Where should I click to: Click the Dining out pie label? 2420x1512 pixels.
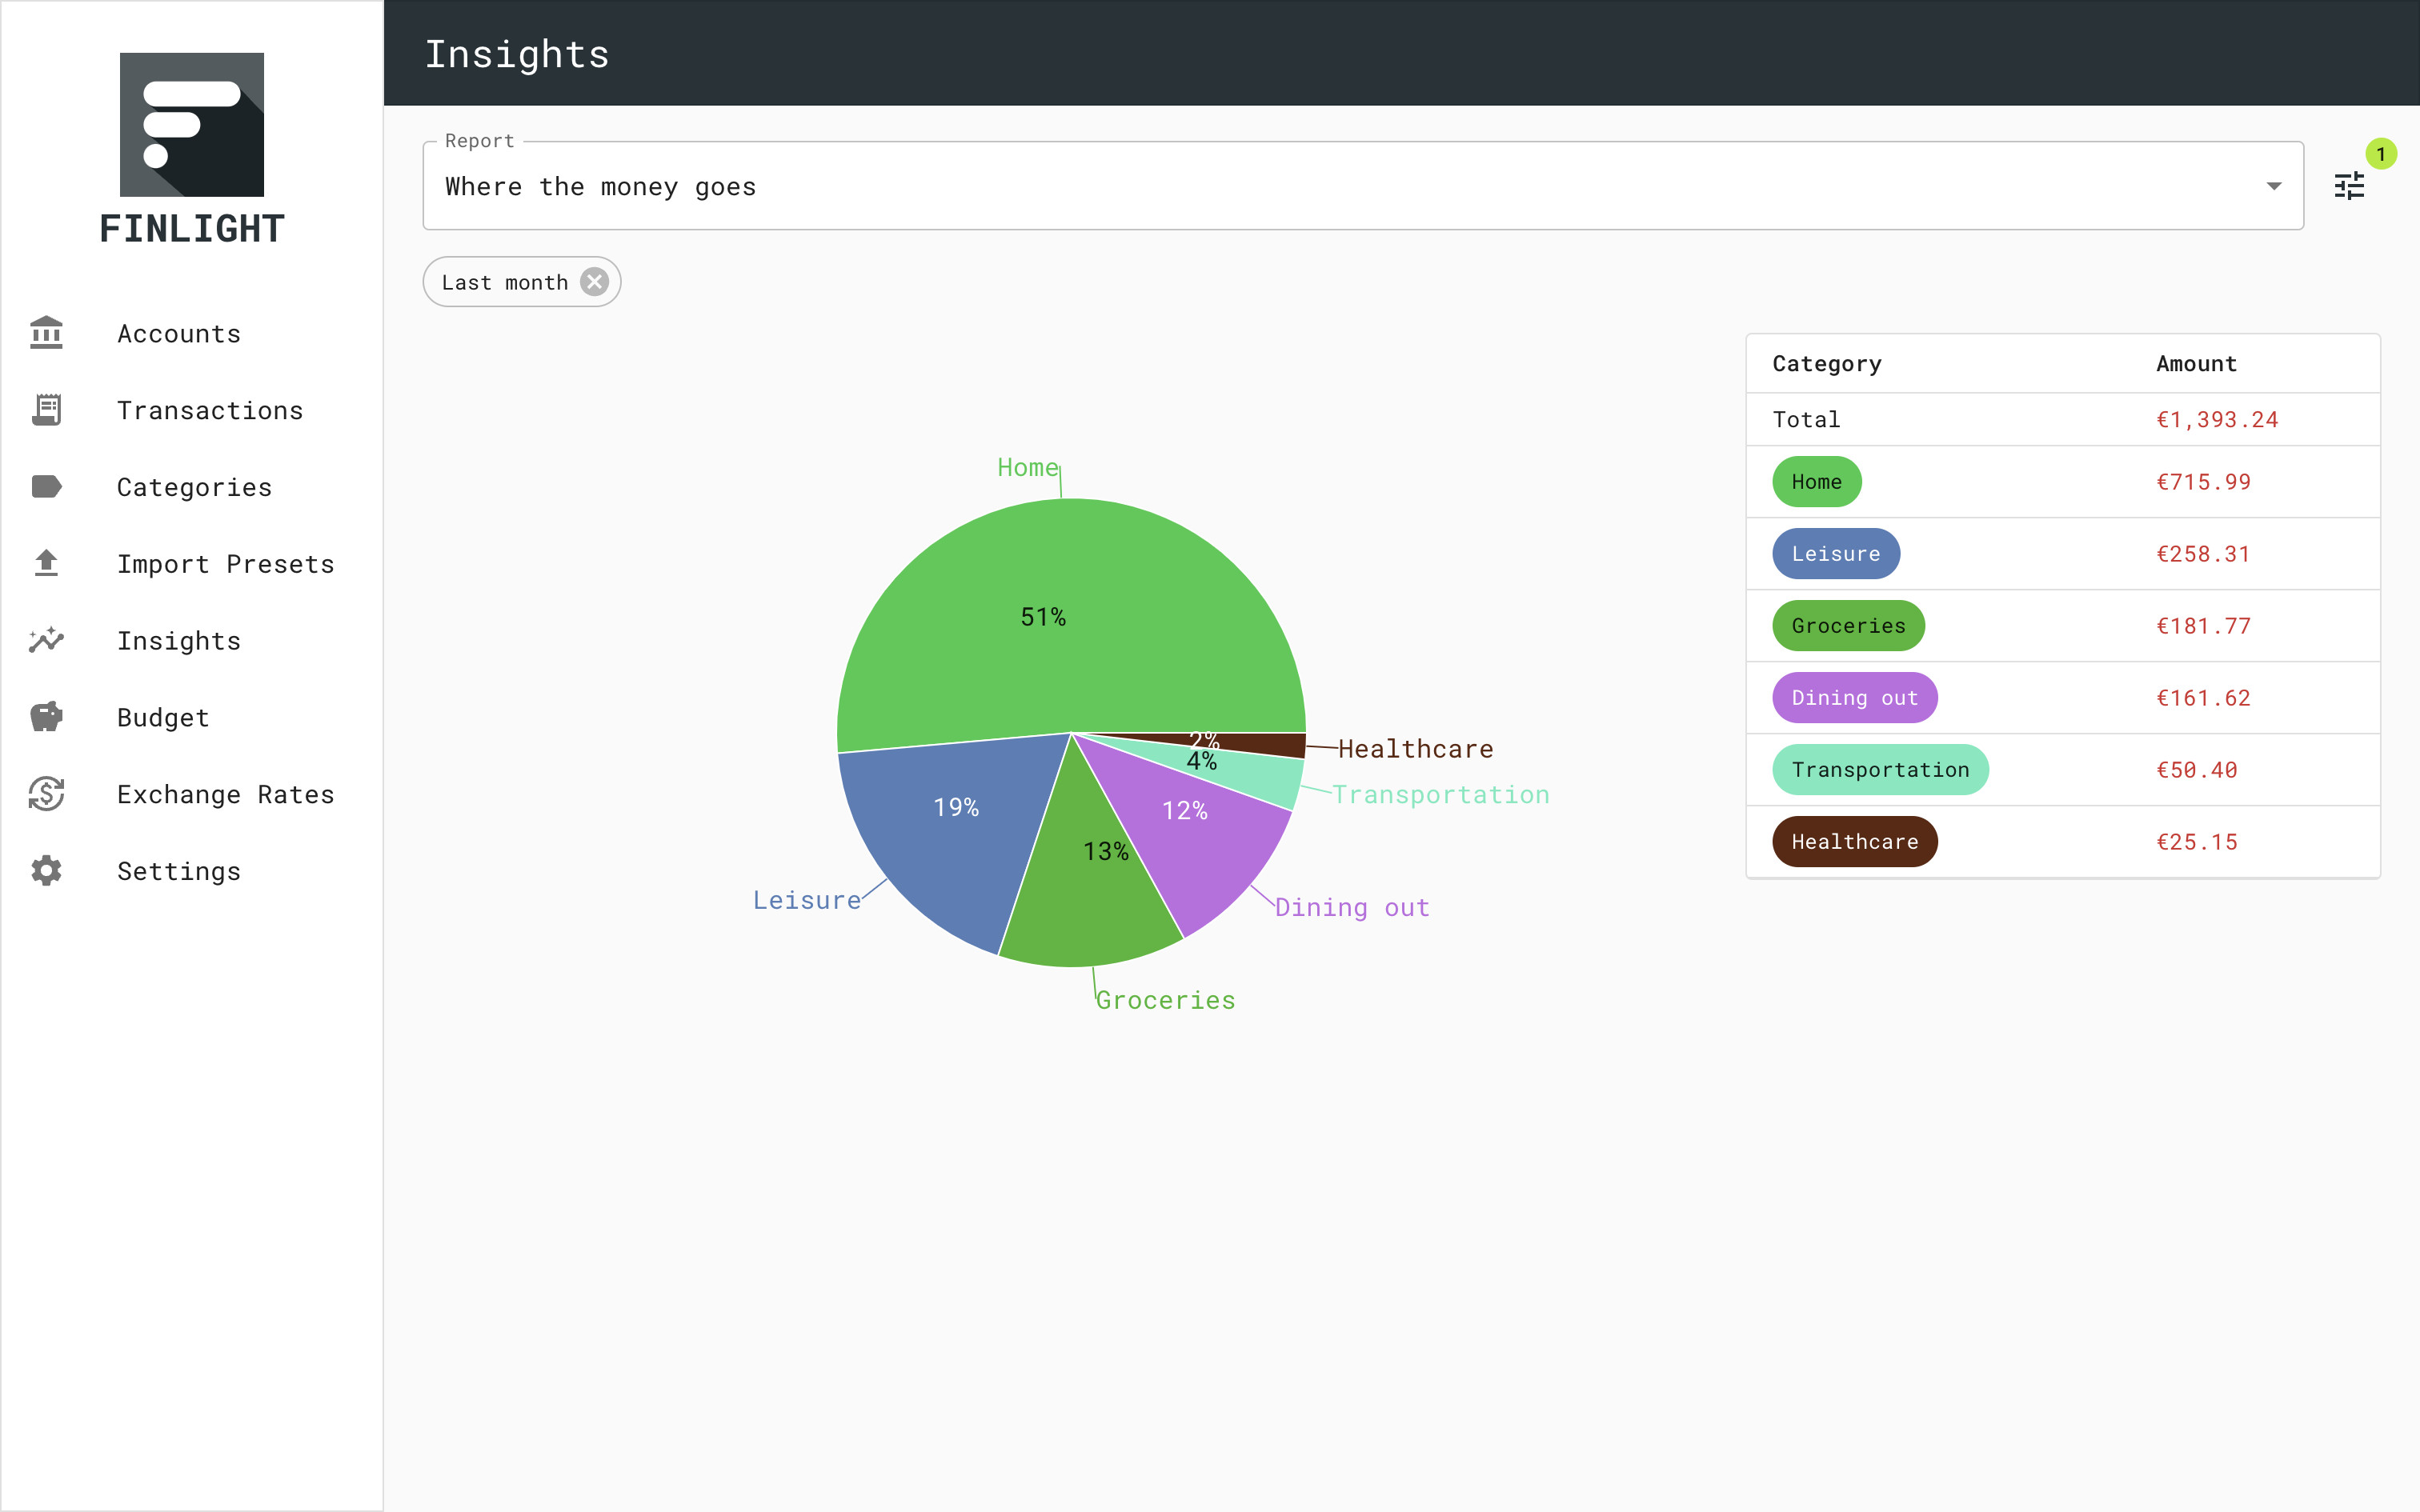[x=1351, y=908]
